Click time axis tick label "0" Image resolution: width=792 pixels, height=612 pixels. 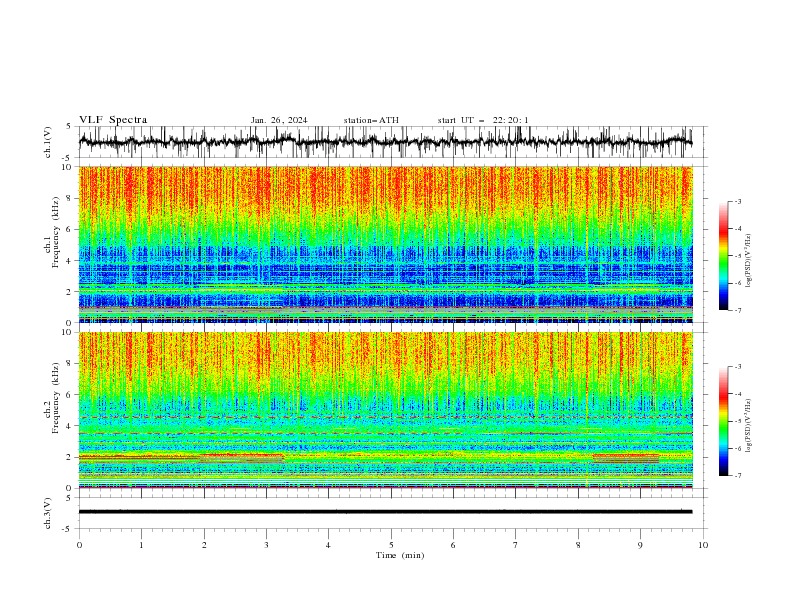coord(79,545)
